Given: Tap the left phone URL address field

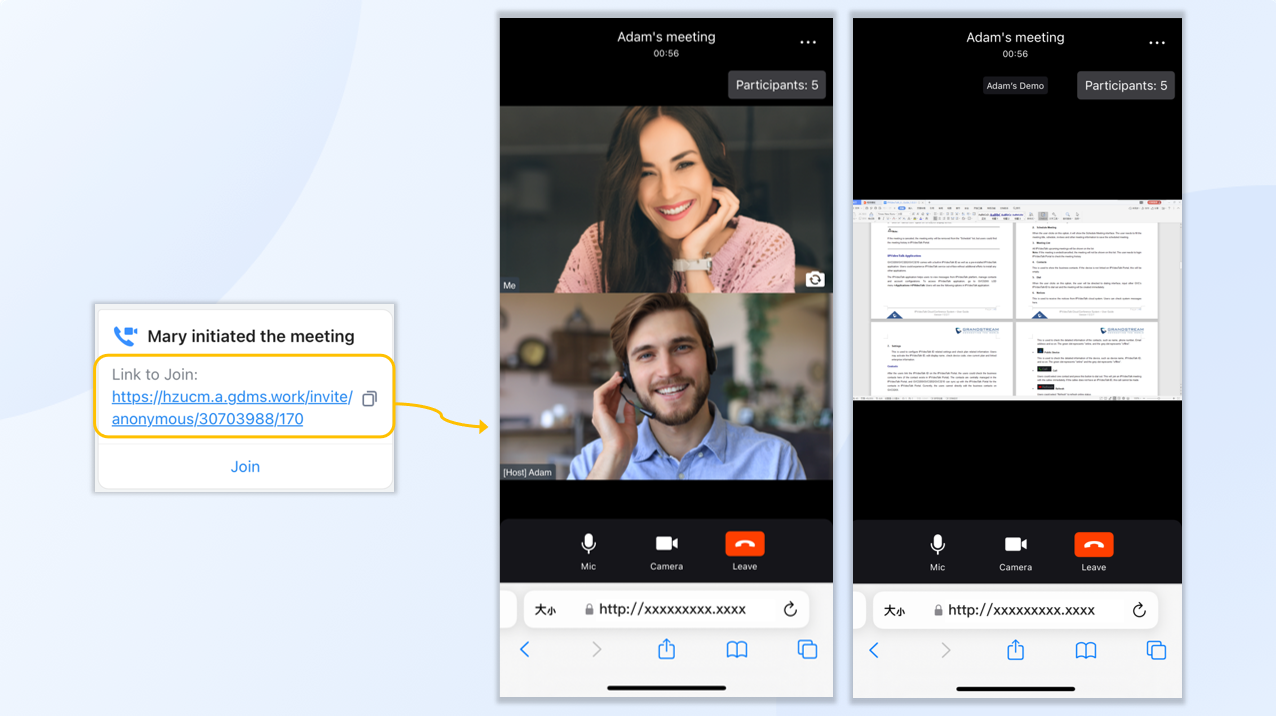Looking at the screenshot, I should click(671, 609).
